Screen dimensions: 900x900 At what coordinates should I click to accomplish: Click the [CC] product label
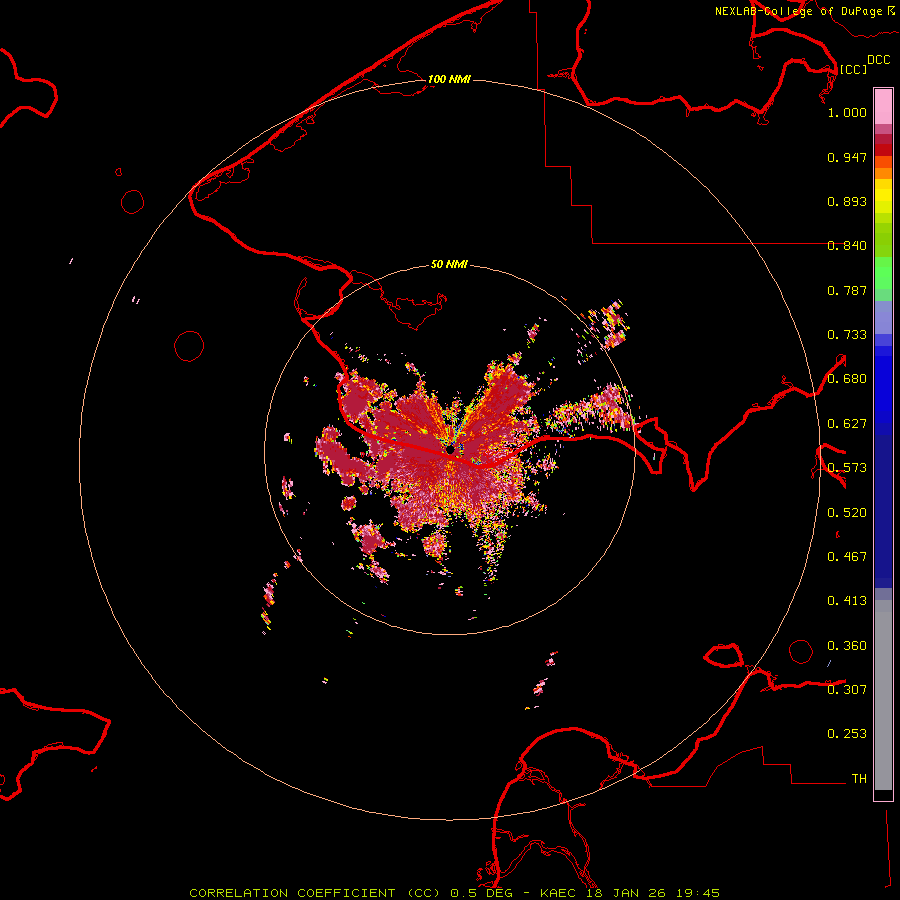point(853,69)
